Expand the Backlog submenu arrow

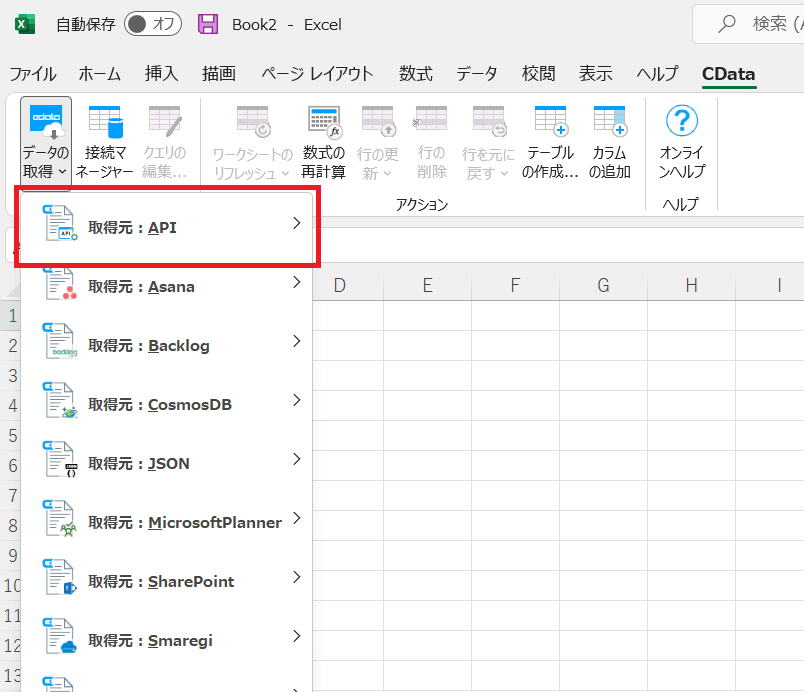coord(296,341)
